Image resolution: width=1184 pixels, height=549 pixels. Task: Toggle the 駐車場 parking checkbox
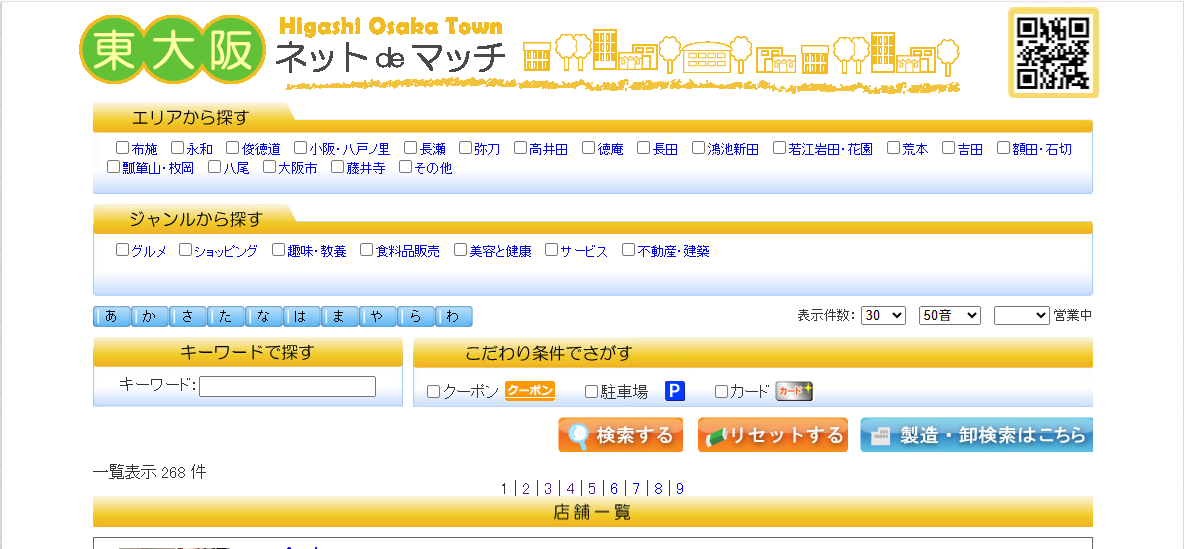(591, 392)
